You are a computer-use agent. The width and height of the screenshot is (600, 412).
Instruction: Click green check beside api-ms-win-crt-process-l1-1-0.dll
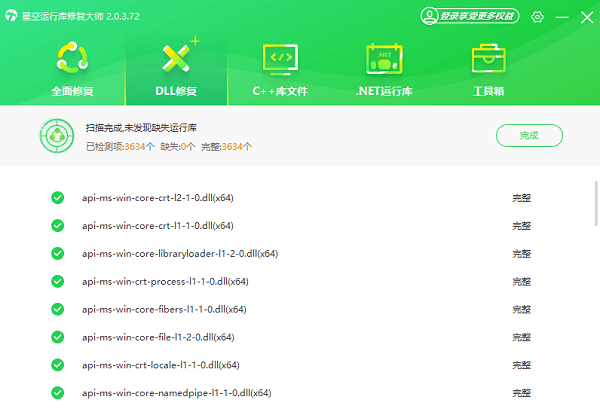coord(58,281)
